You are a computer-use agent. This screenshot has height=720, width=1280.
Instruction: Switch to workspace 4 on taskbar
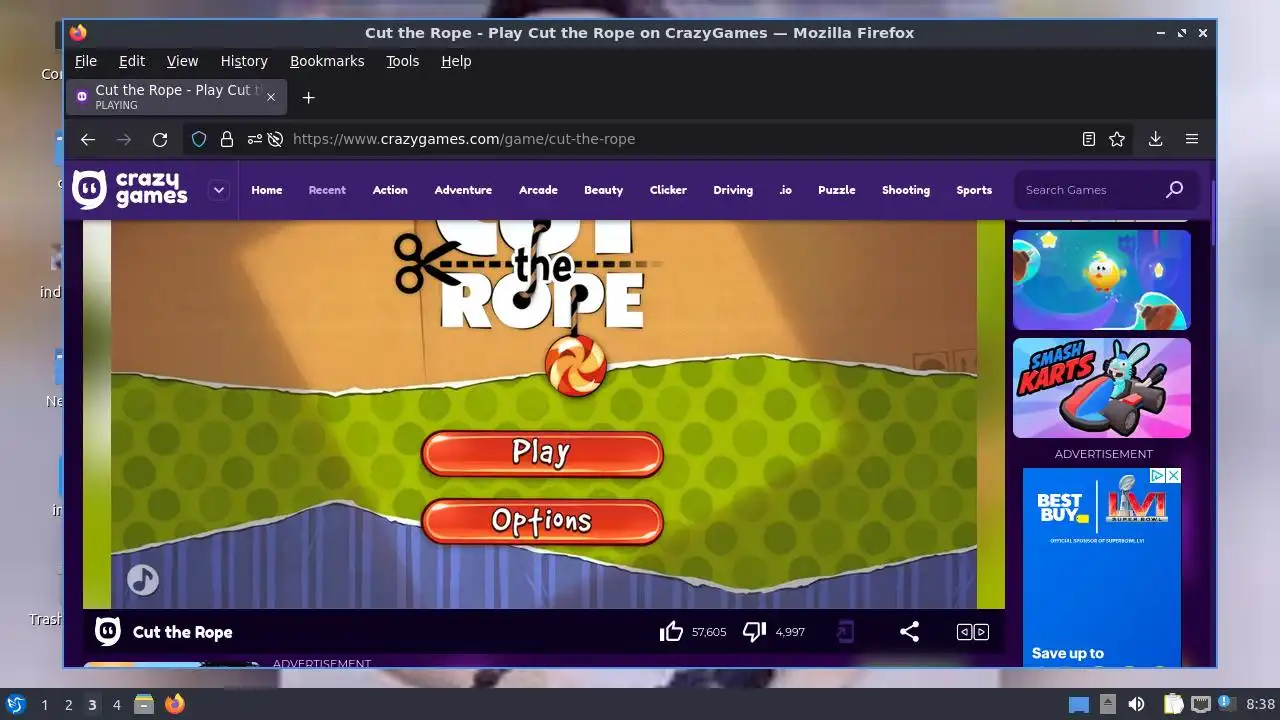116,705
